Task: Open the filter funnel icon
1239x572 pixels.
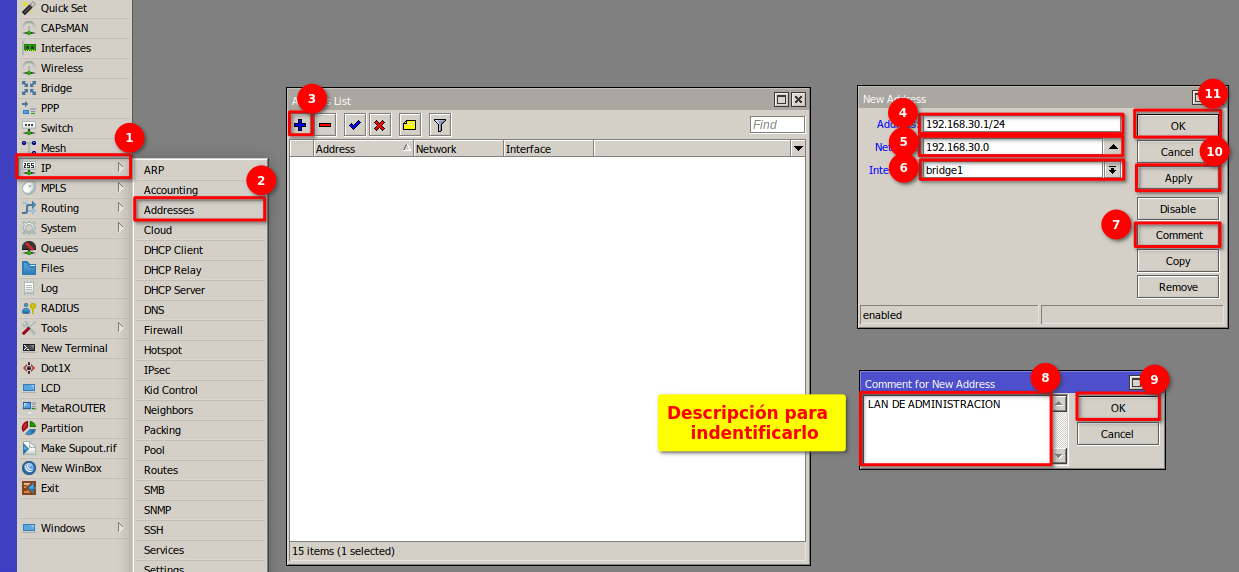Action: [440, 125]
